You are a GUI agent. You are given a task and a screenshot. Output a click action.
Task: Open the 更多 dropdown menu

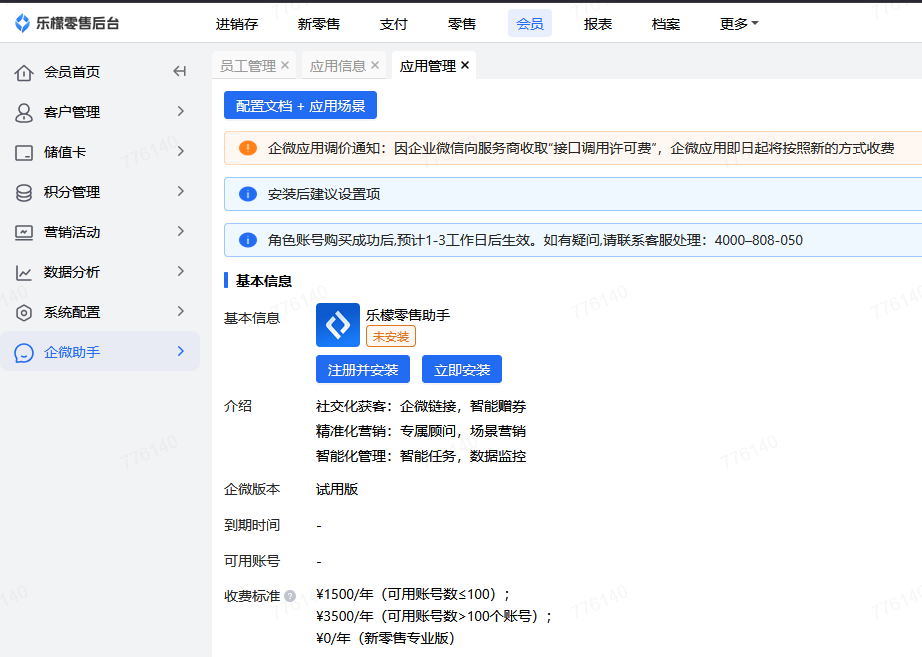coord(739,24)
